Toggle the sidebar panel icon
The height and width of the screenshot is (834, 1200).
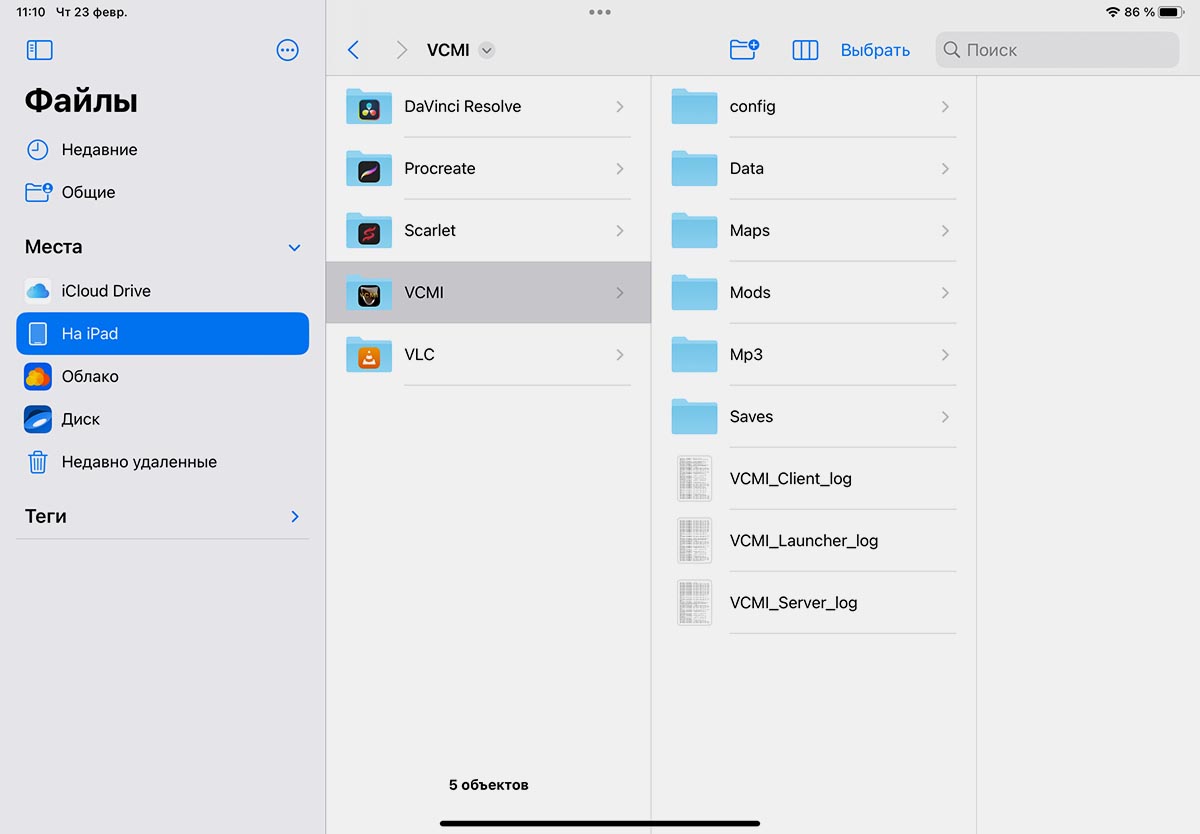coord(39,50)
